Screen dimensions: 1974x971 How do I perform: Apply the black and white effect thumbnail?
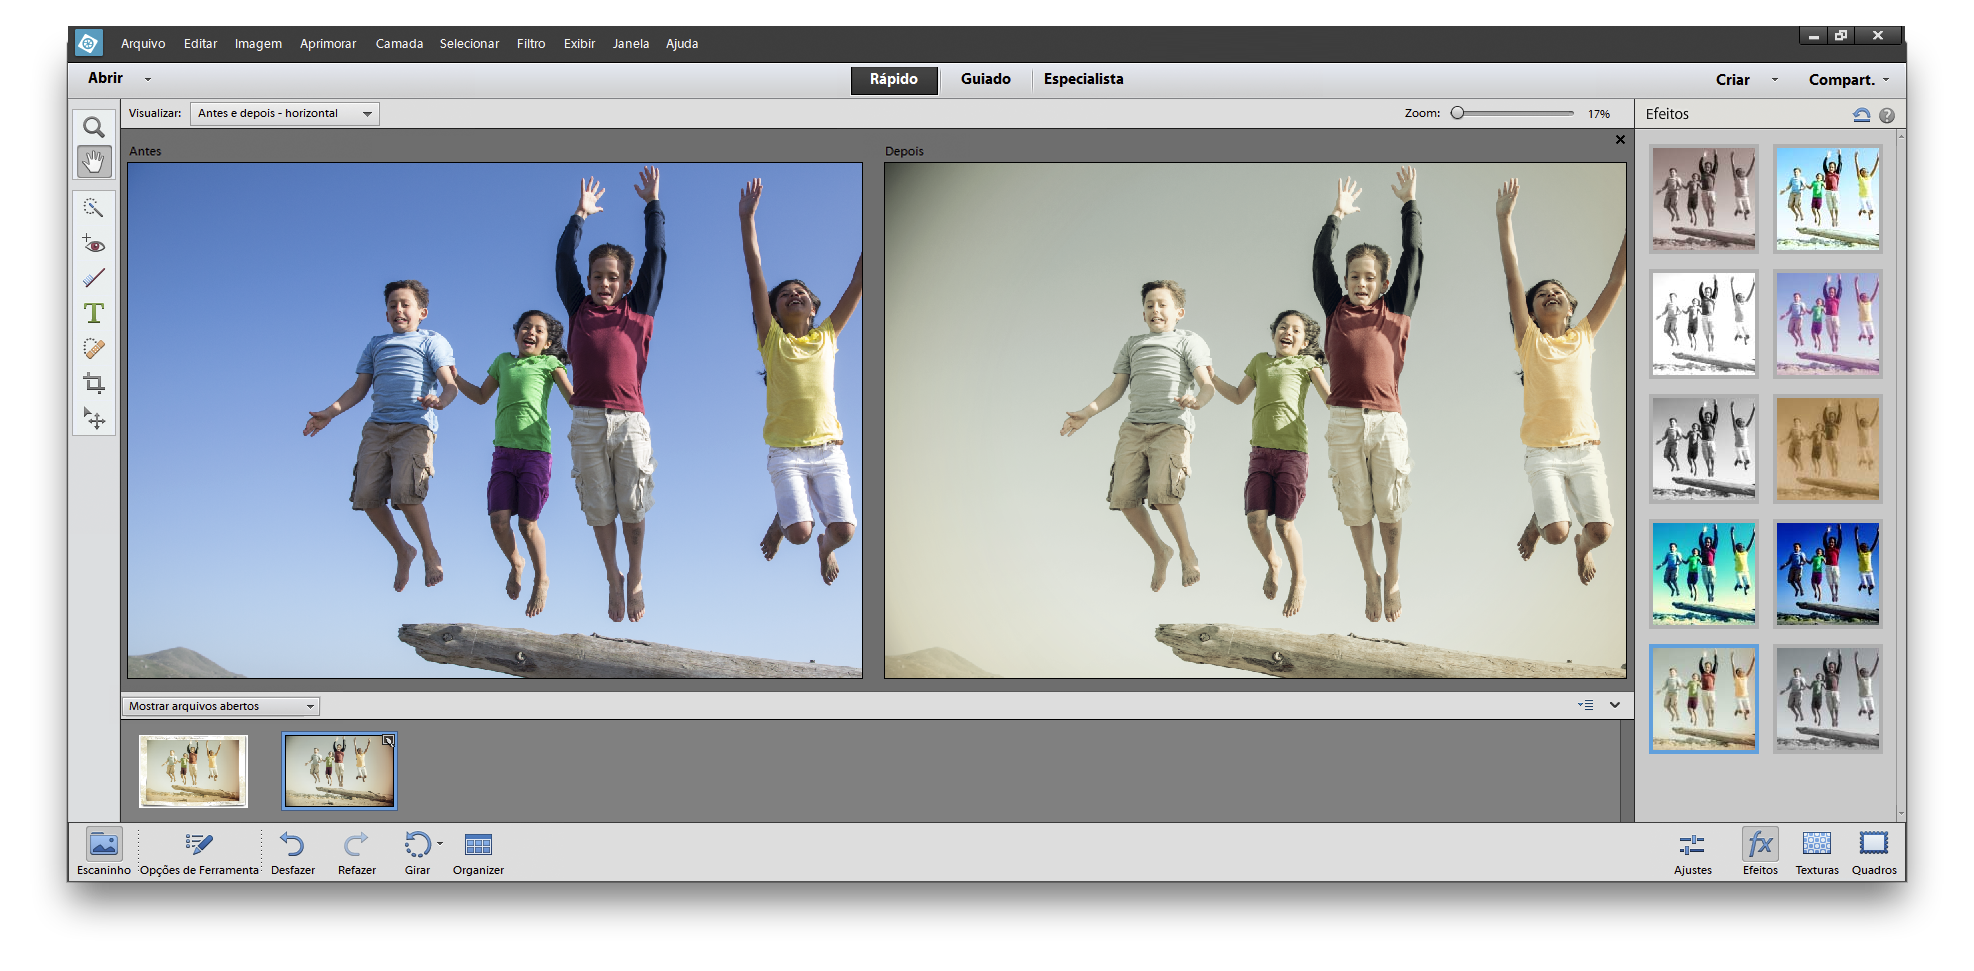pos(1704,449)
